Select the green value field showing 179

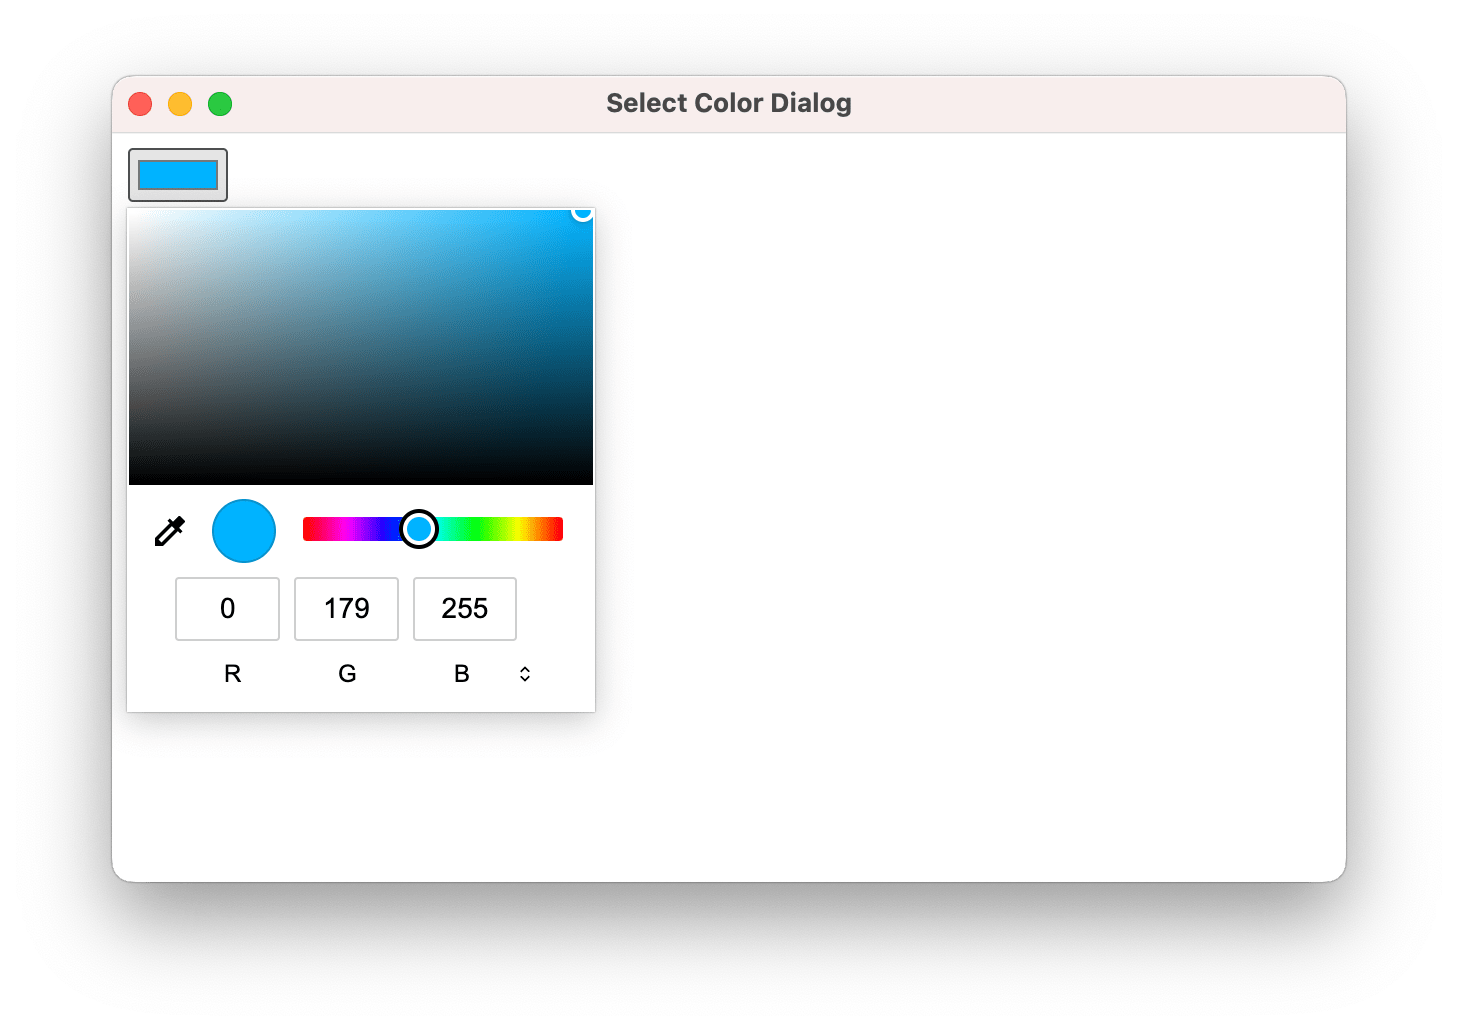[346, 608]
